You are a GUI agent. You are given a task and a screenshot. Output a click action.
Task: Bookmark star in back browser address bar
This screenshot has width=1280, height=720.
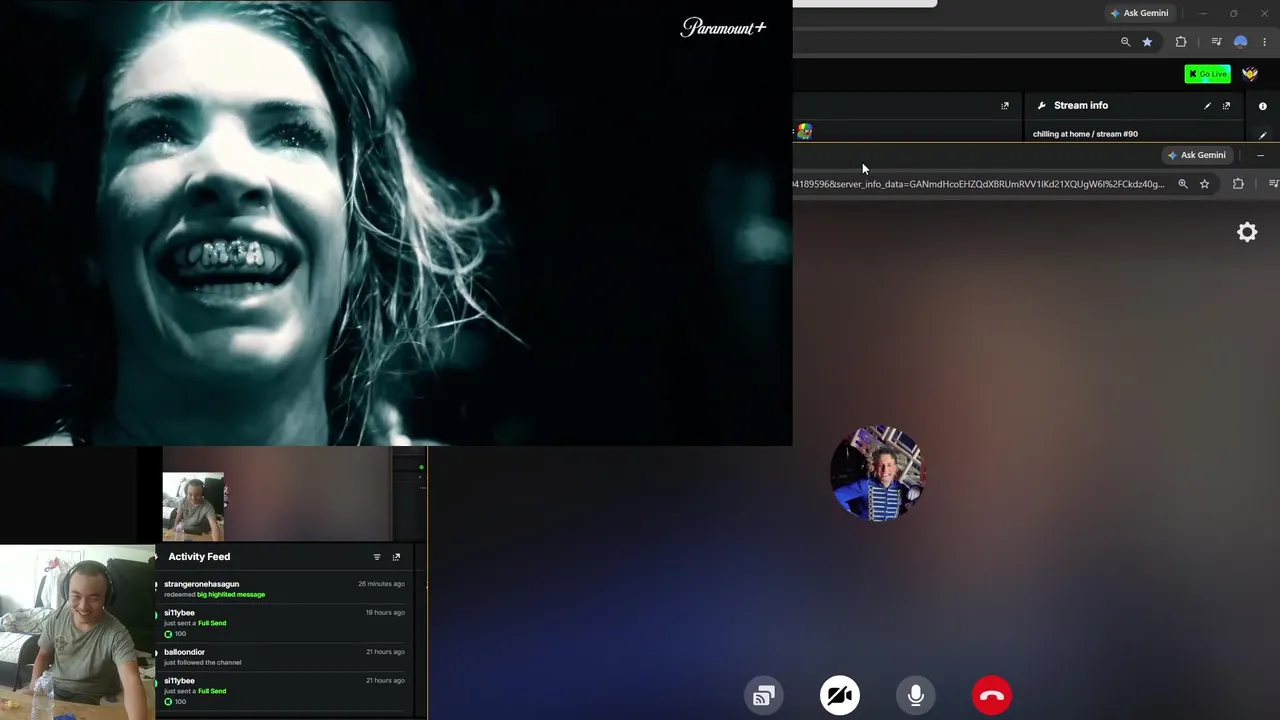coord(1147,42)
